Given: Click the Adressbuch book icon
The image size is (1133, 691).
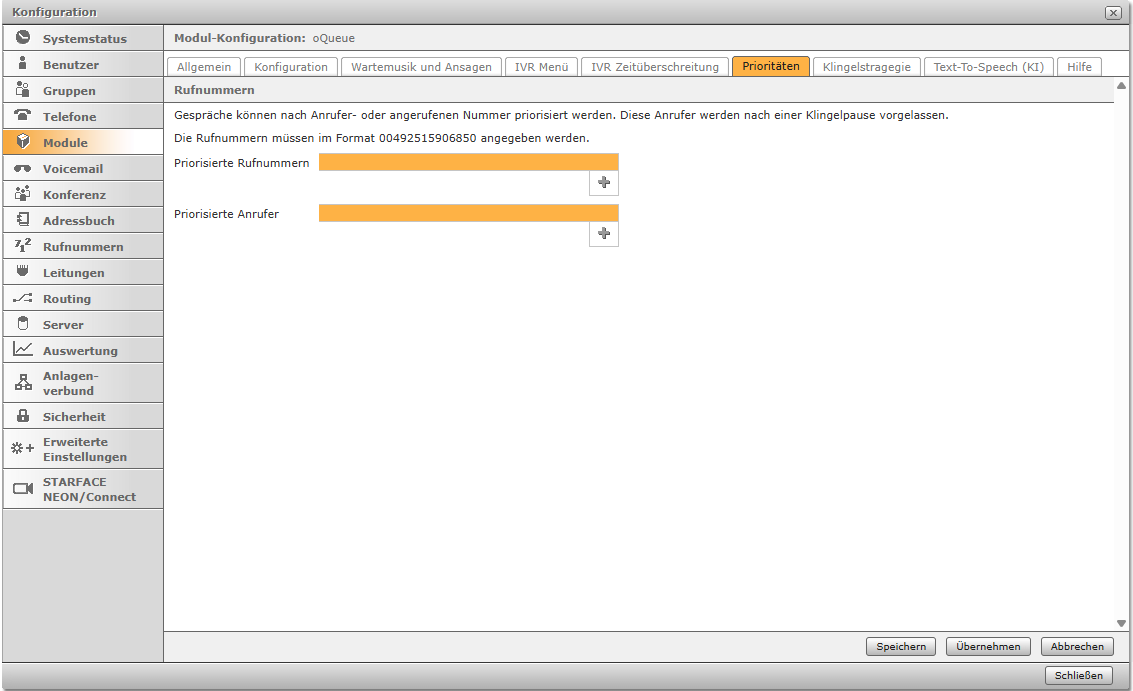Looking at the screenshot, I should (23, 220).
